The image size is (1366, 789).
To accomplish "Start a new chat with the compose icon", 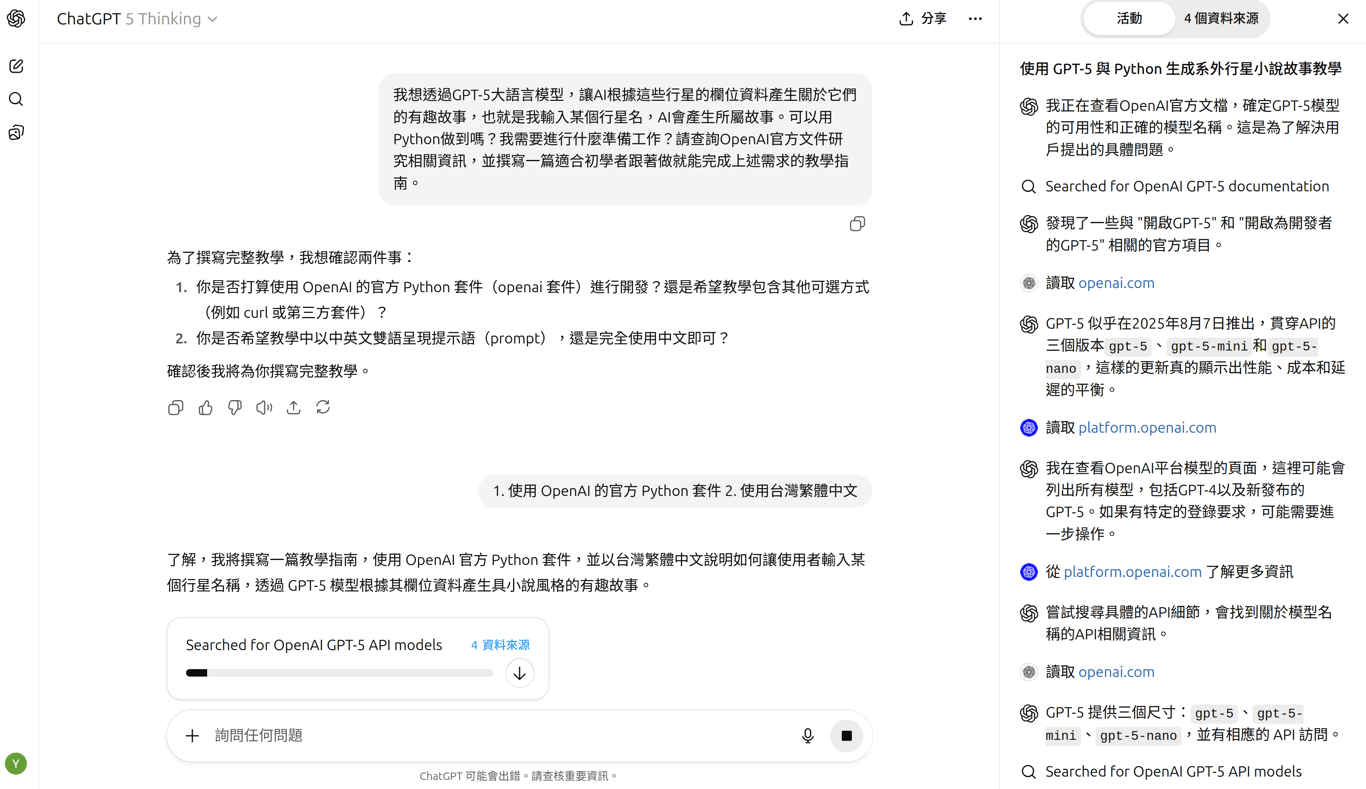I will 16,66.
